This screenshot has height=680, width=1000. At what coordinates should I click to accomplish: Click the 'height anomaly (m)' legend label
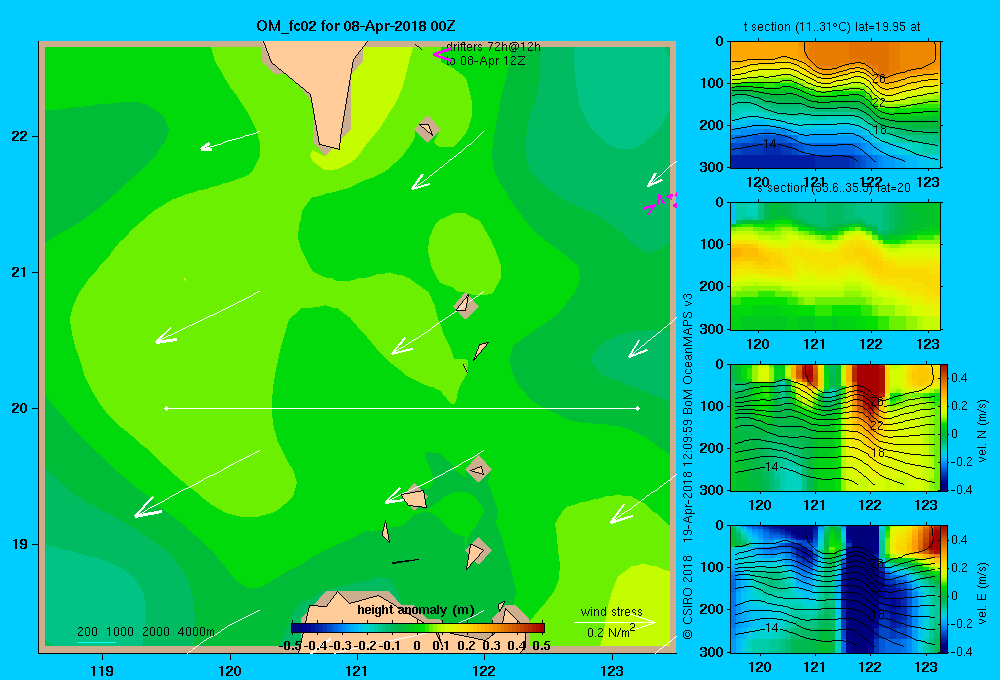click(416, 610)
